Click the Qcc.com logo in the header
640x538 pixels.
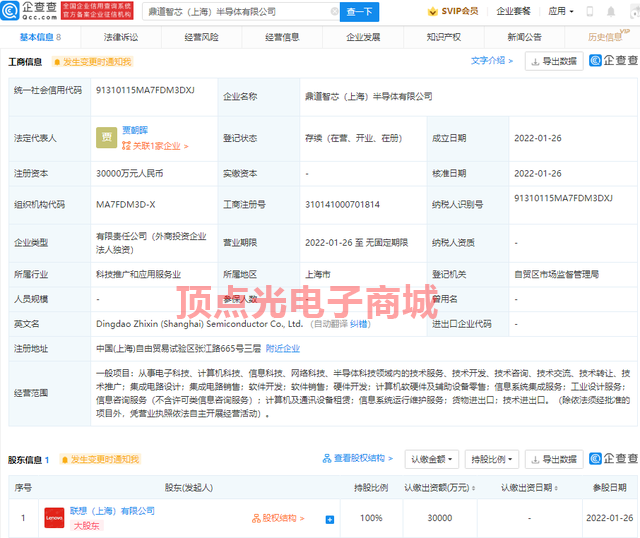point(35,11)
